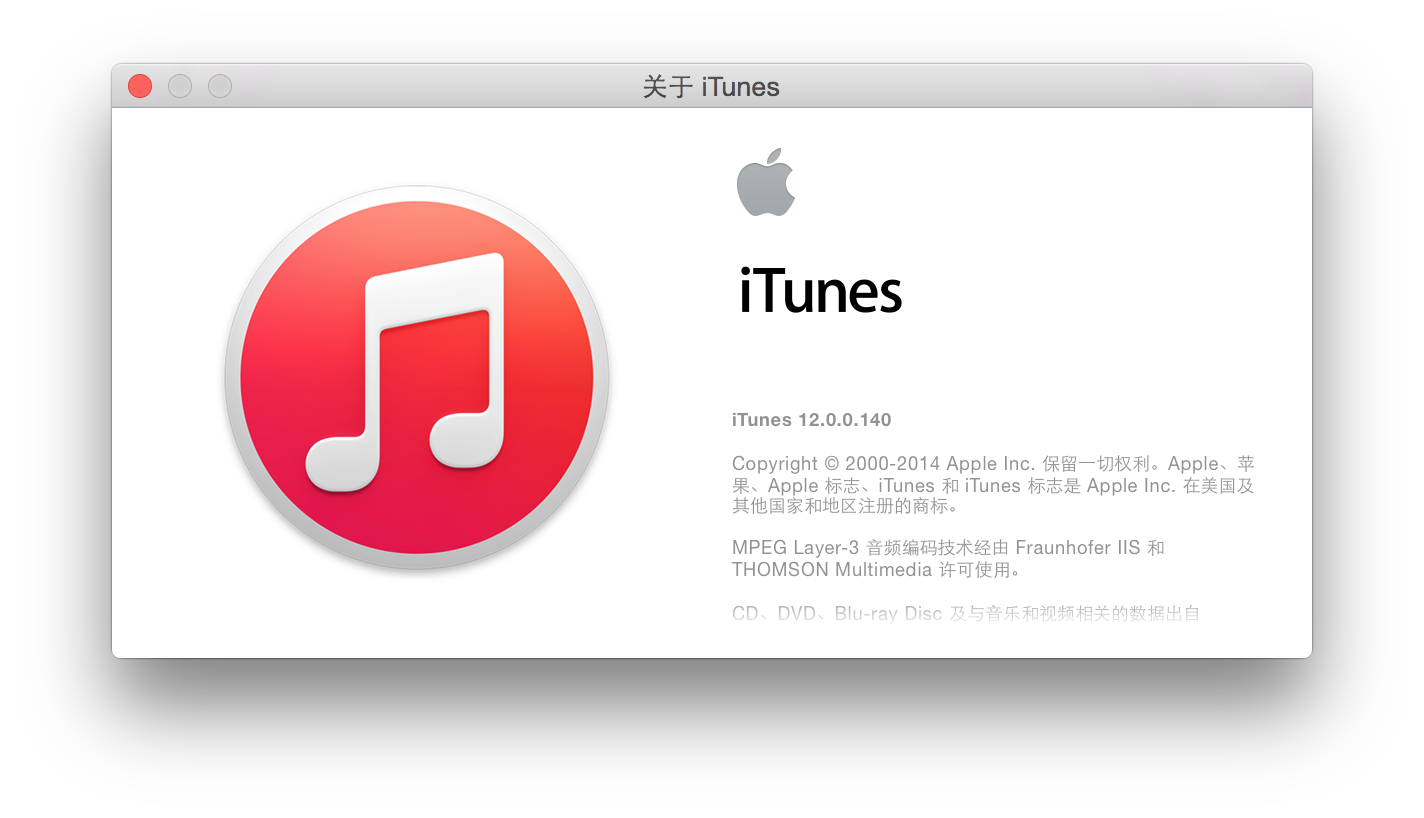Click the iTunes application name heading
The height and width of the screenshot is (818, 1424).
818,292
